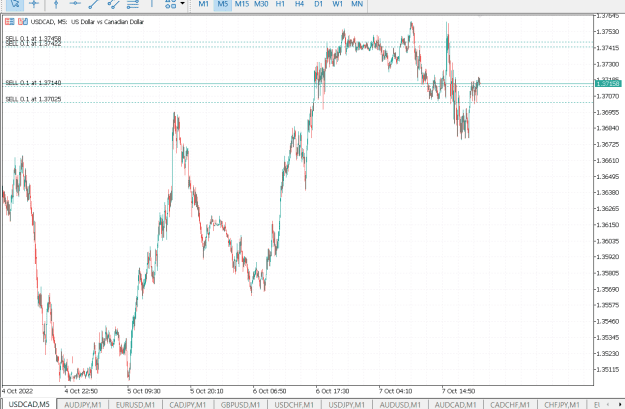Switch chart to H1 timeframe
625x409 pixels.
[x=280, y=4]
